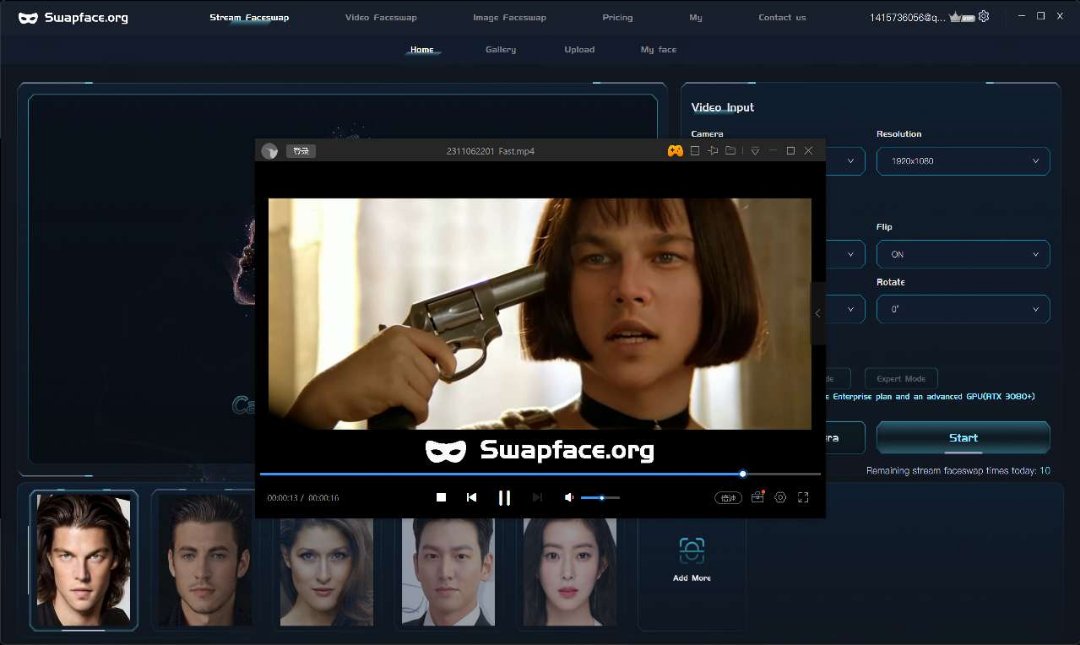Open the Flip dropdown set to ON
Screen dimensions: 1080x645
point(963,254)
